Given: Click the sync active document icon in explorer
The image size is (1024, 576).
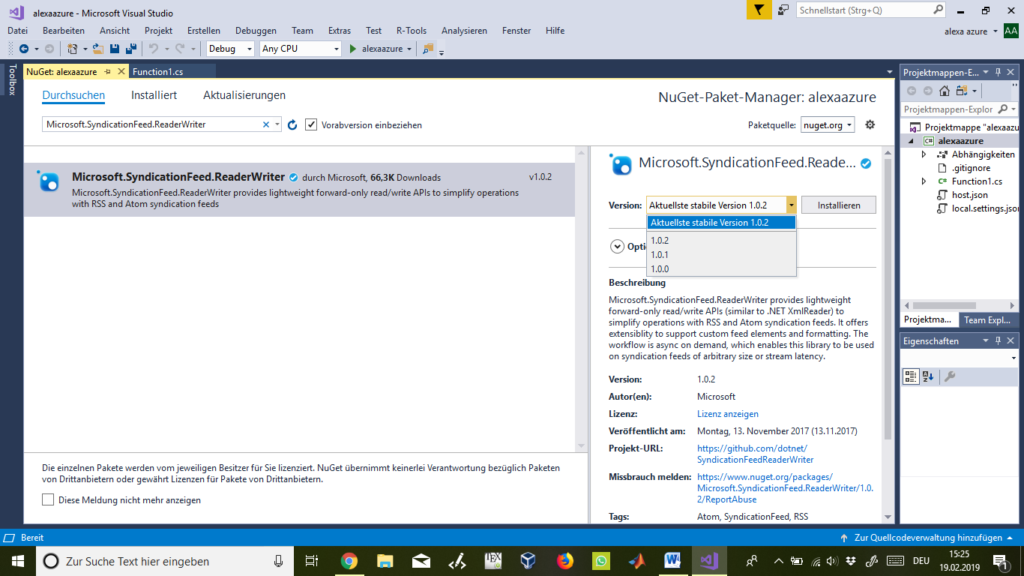Looking at the screenshot, I should click(961, 91).
